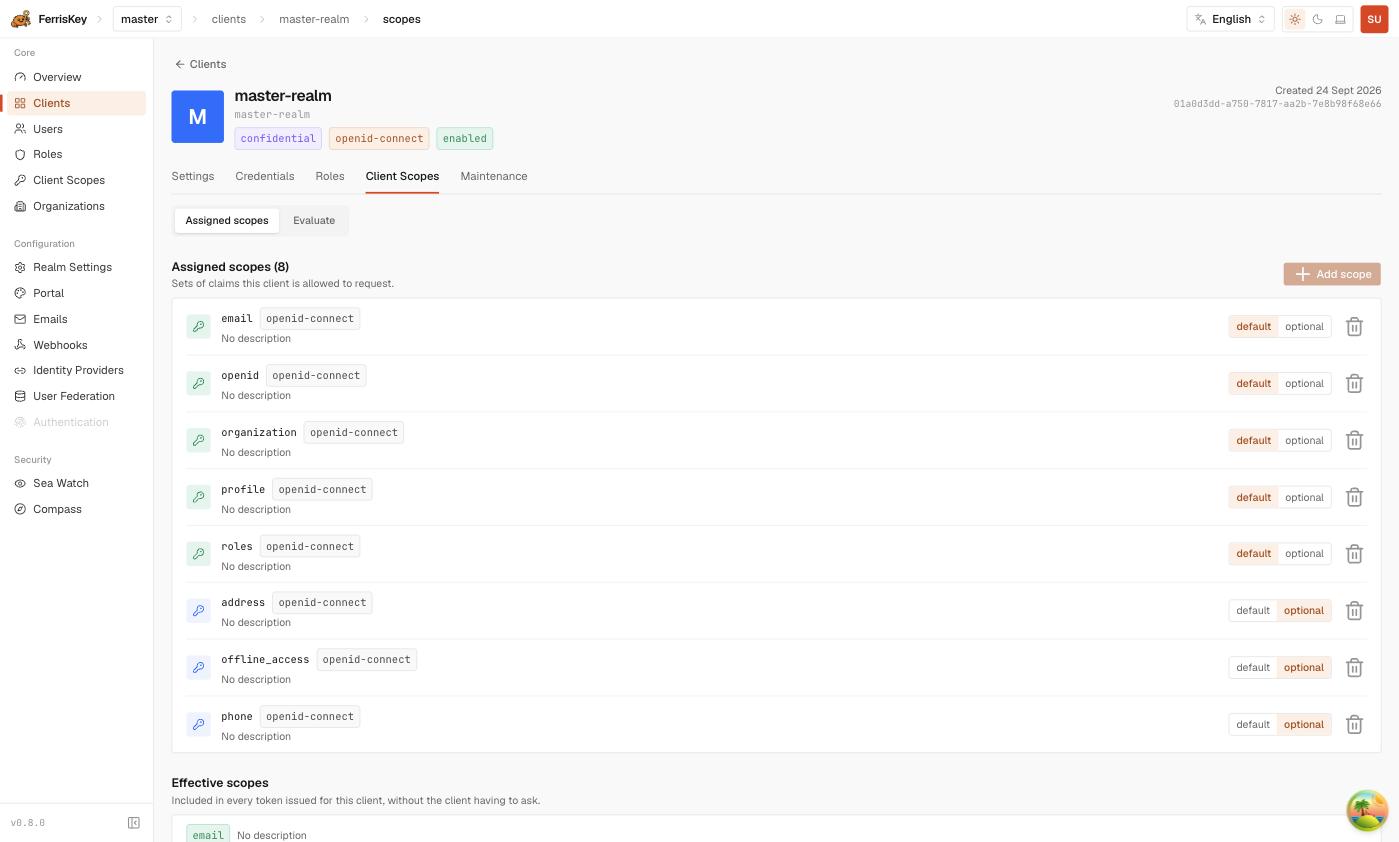Delete the roles scope assignment

pyautogui.click(x=1354, y=554)
